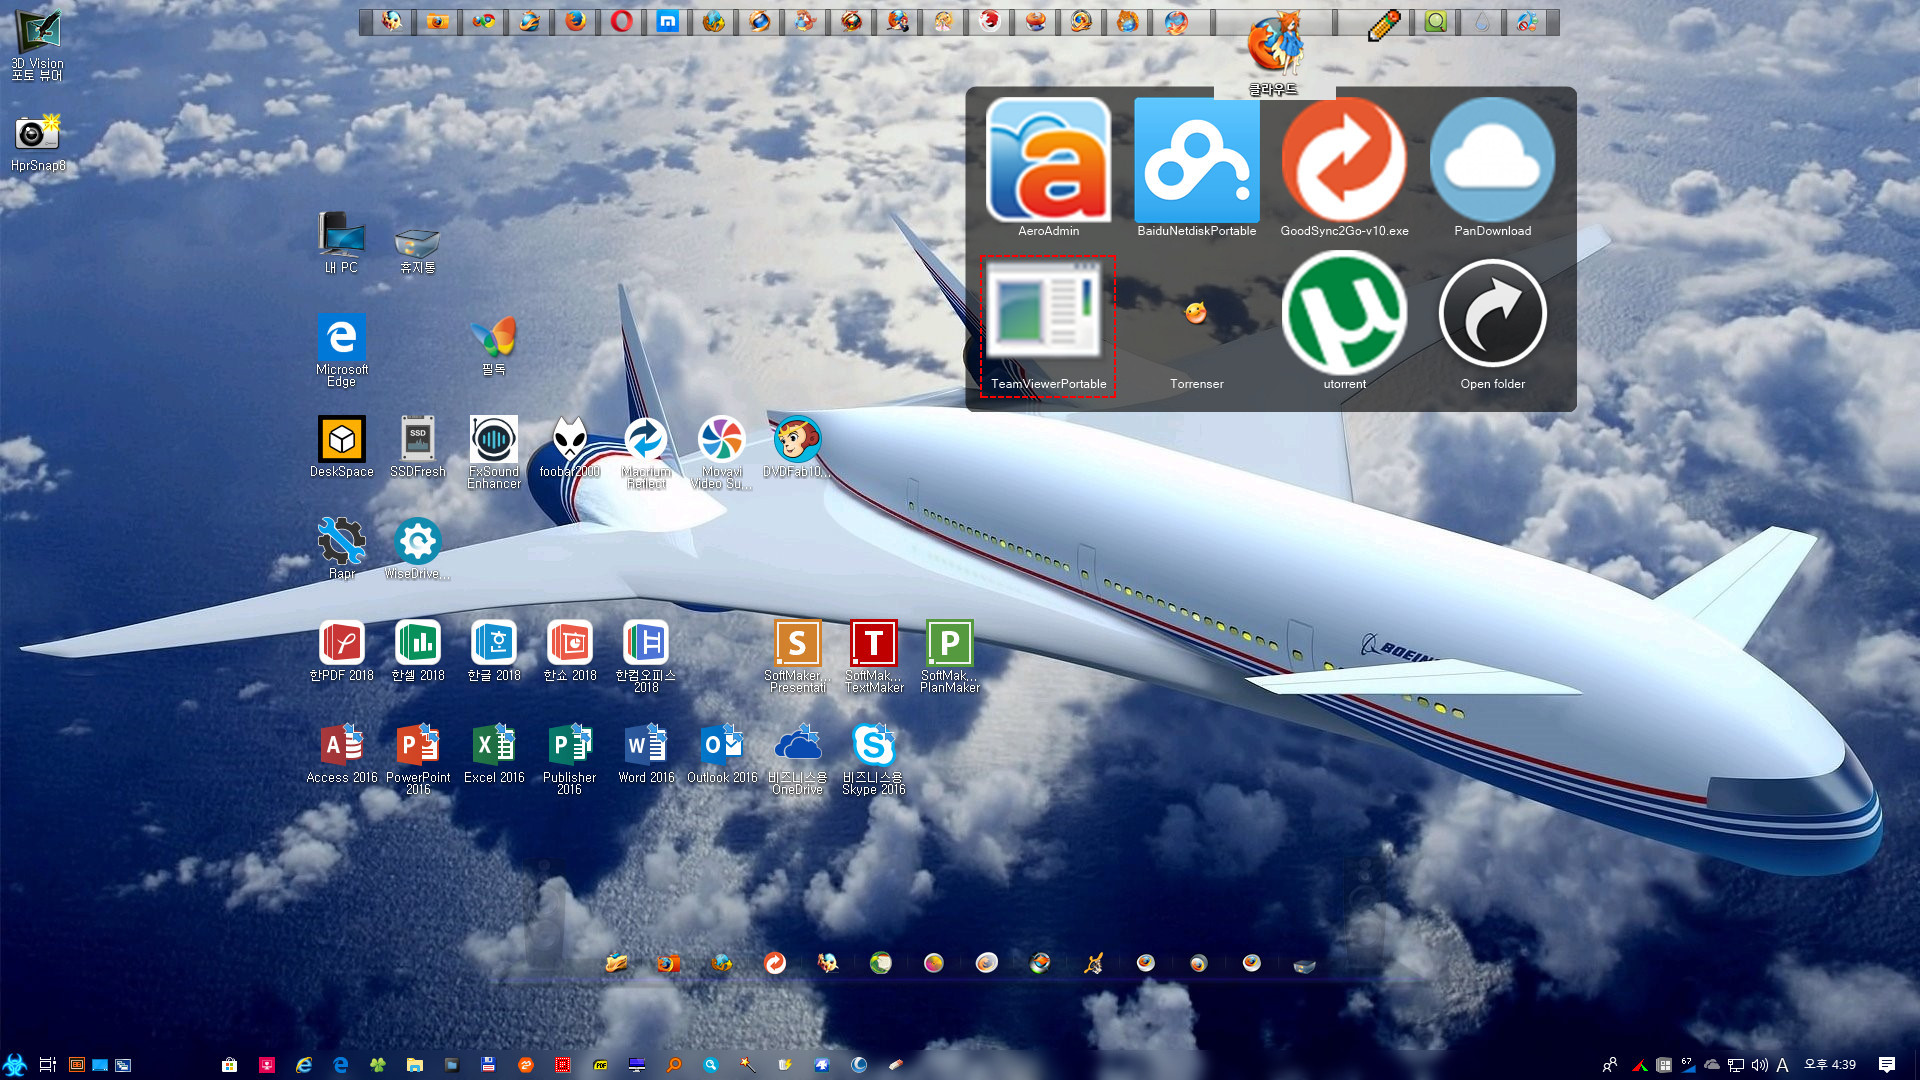Open the taskbar clock 오후 4:39
This screenshot has height=1080, width=1920.
coord(1830,1065)
